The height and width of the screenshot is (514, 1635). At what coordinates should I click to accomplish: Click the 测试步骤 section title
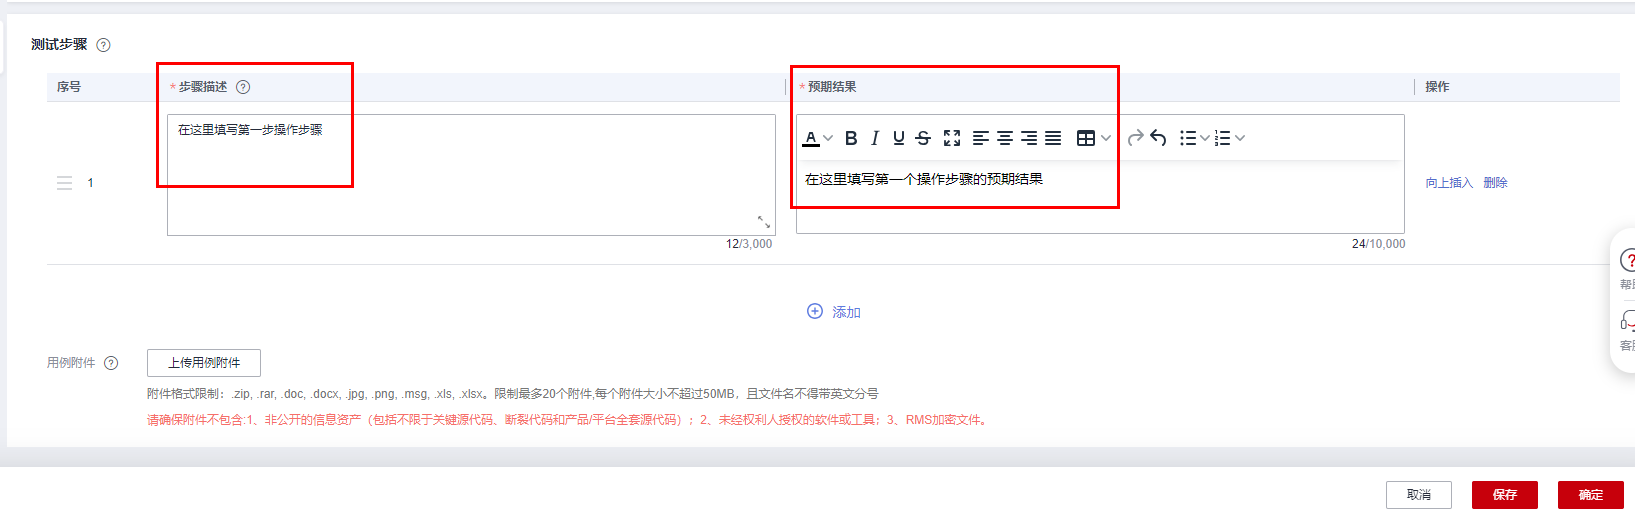(59, 45)
